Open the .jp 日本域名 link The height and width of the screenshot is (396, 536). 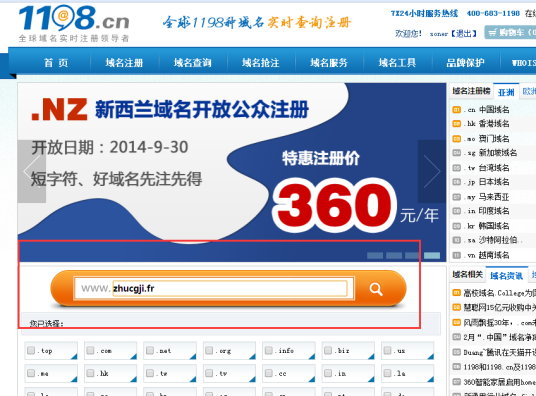[488, 182]
